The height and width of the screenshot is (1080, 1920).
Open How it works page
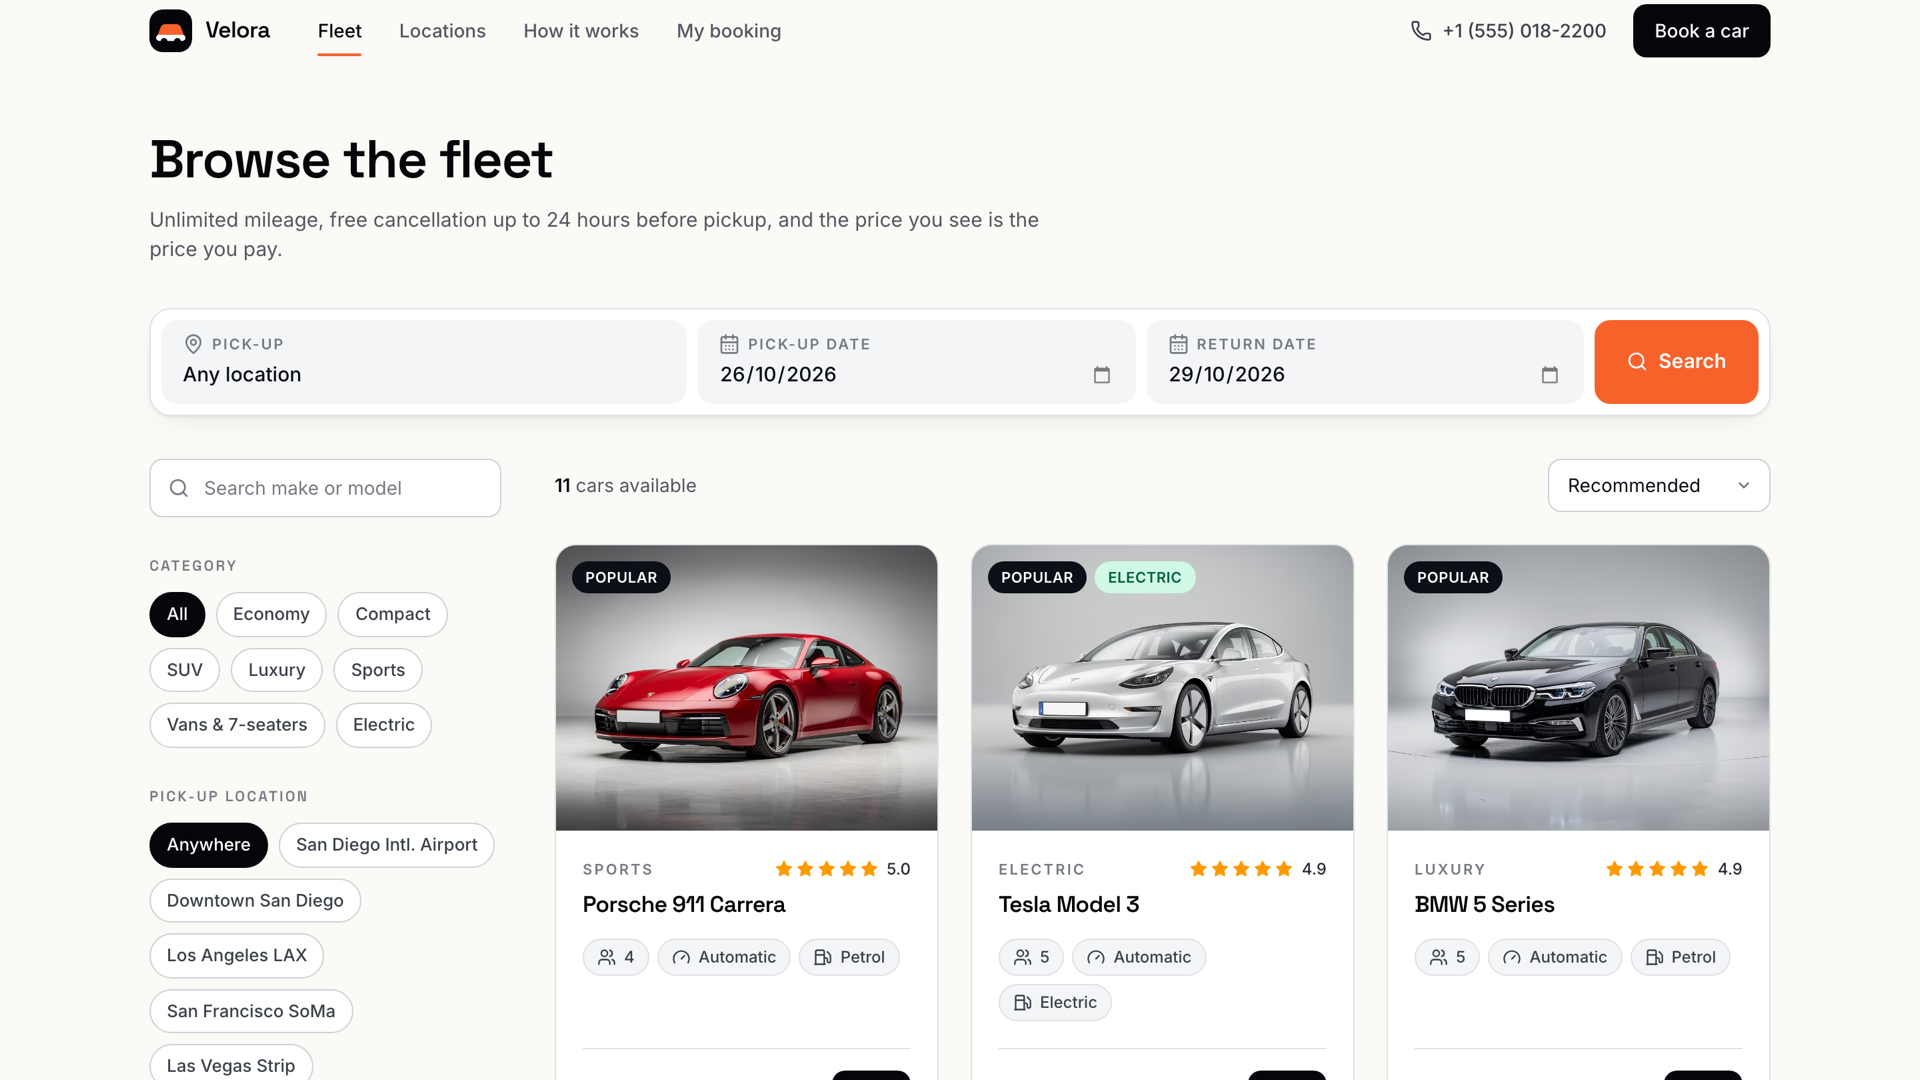[581, 31]
